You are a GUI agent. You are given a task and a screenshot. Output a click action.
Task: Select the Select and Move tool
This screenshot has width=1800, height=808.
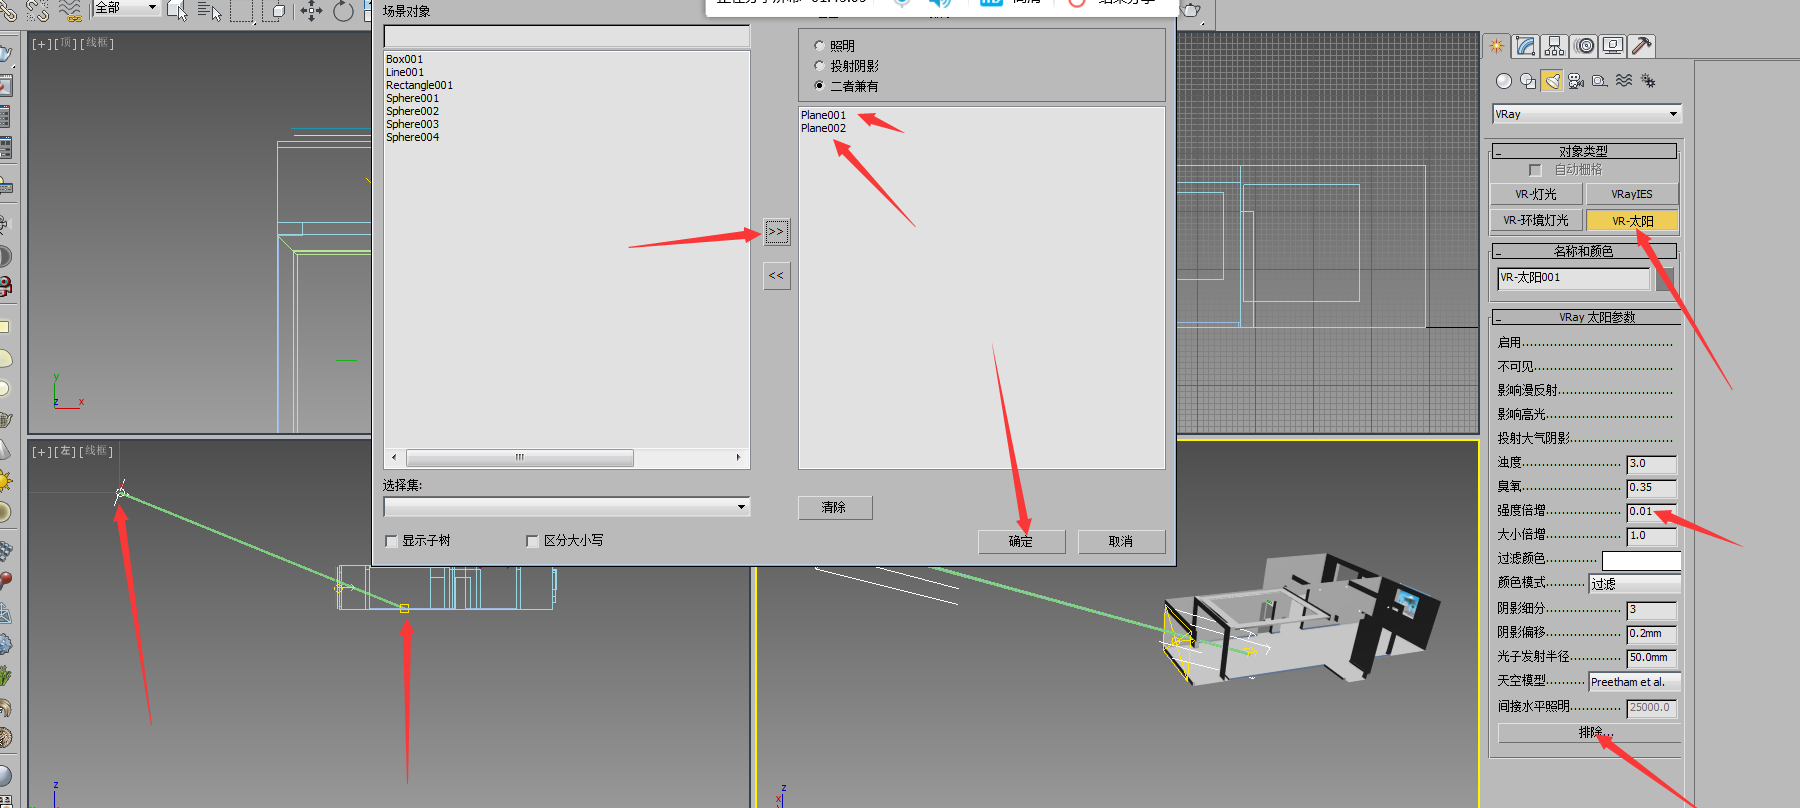tap(311, 11)
